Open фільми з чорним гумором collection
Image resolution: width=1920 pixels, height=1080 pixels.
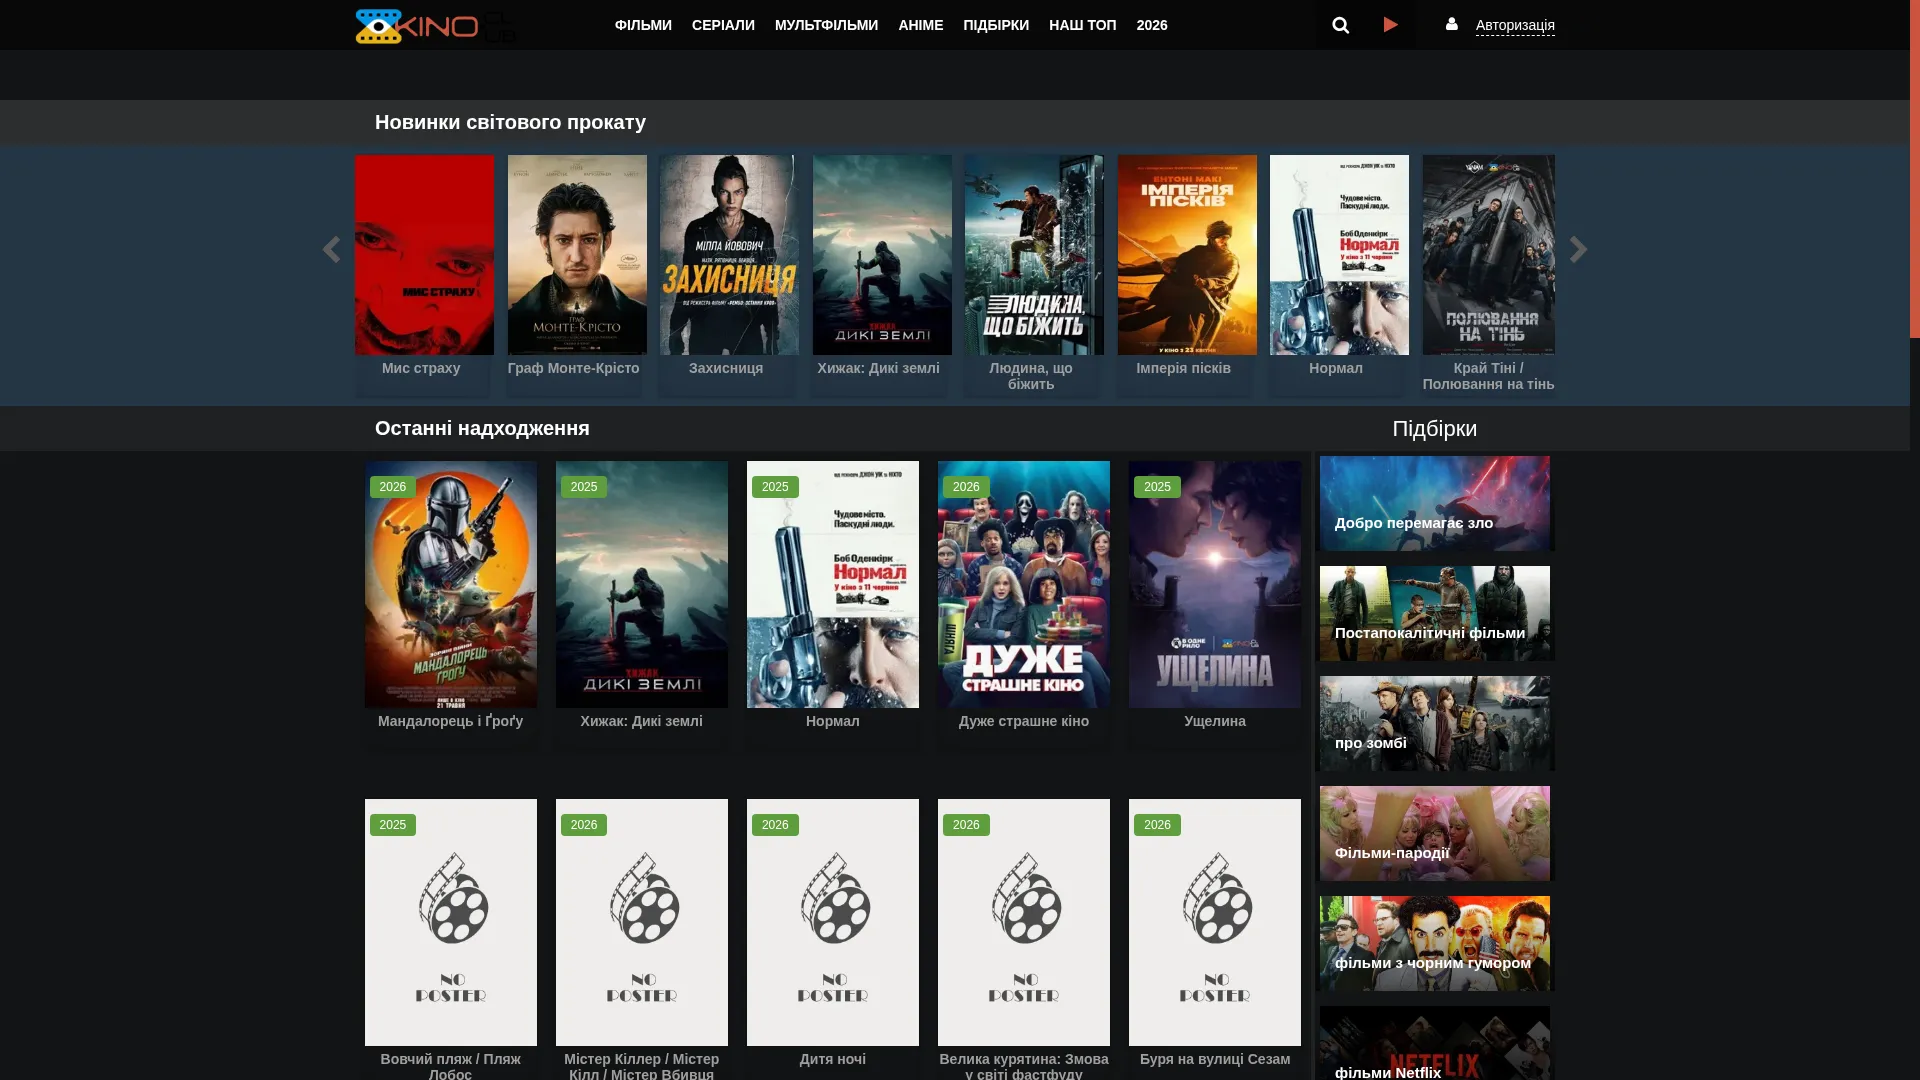pyautogui.click(x=1435, y=943)
